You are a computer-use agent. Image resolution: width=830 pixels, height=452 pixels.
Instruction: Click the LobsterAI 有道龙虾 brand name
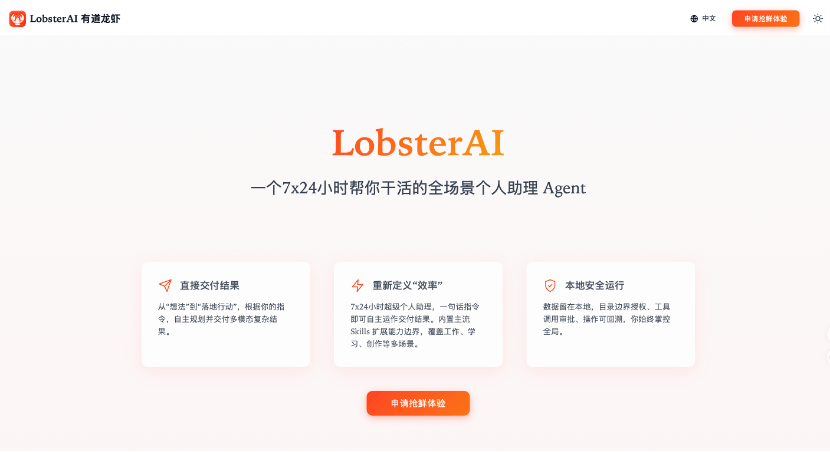pyautogui.click(x=75, y=19)
